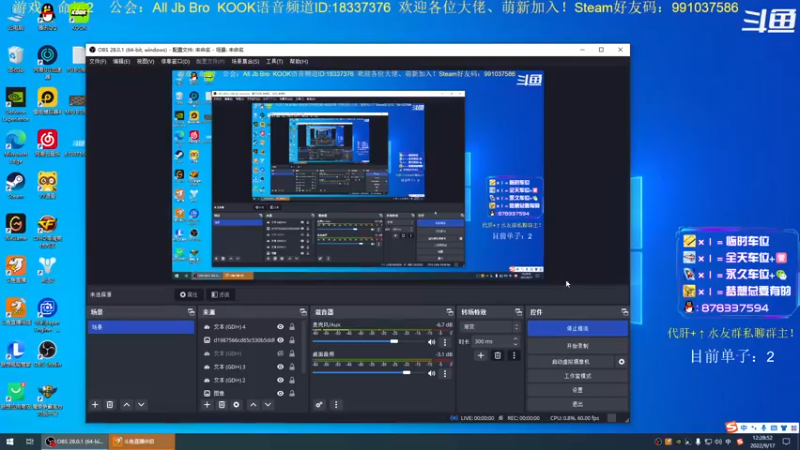Open the Microsoft Edge desktop icon

(15, 146)
